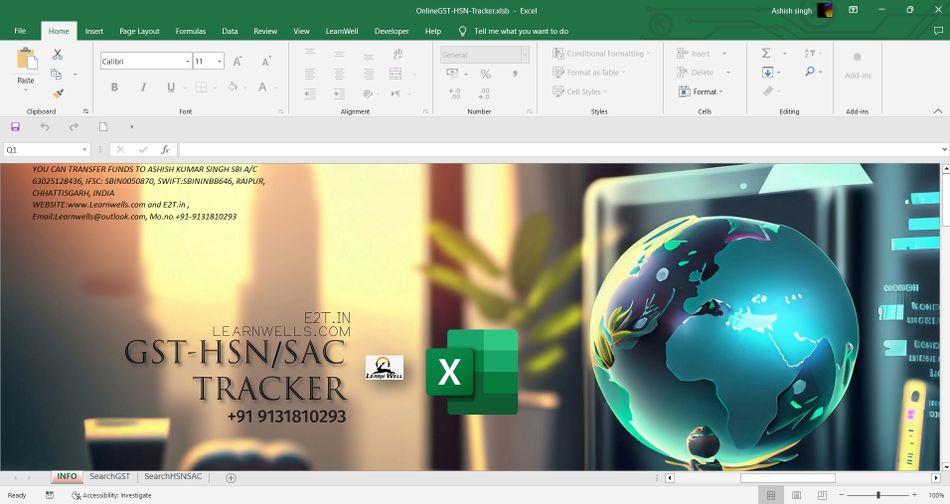Toggle Align Right in Alignment group
The width and height of the screenshot is (950, 504).
coord(368,74)
